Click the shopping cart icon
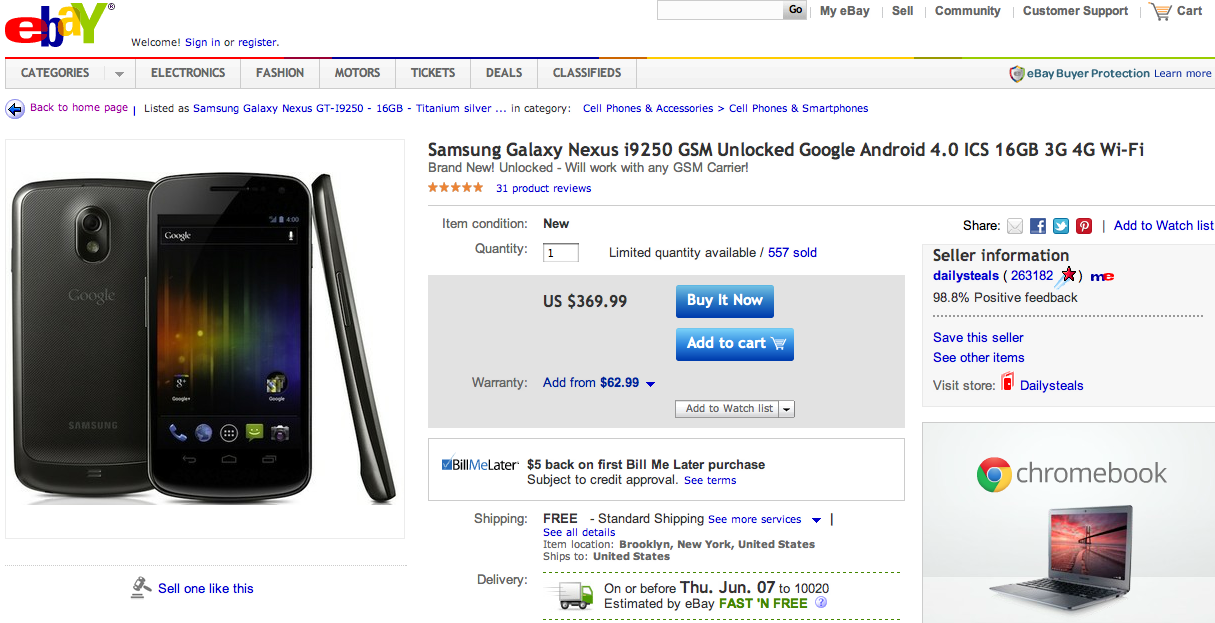This screenshot has height=623, width=1215. pyautogui.click(x=1160, y=11)
